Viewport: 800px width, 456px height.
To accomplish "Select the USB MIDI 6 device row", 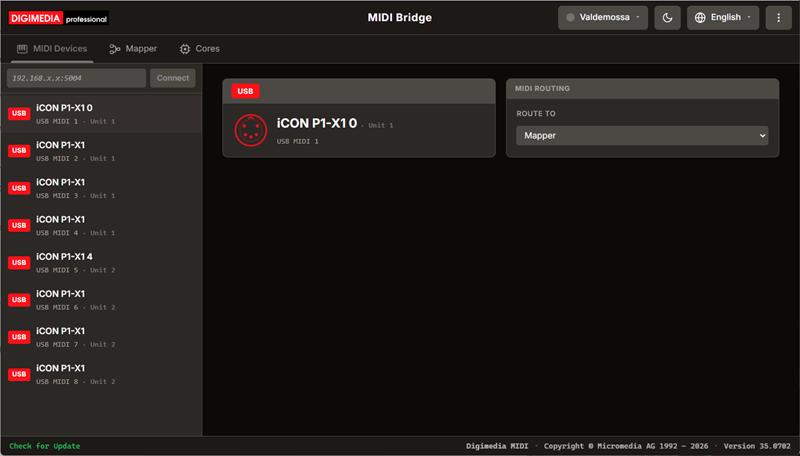I will (x=102, y=300).
